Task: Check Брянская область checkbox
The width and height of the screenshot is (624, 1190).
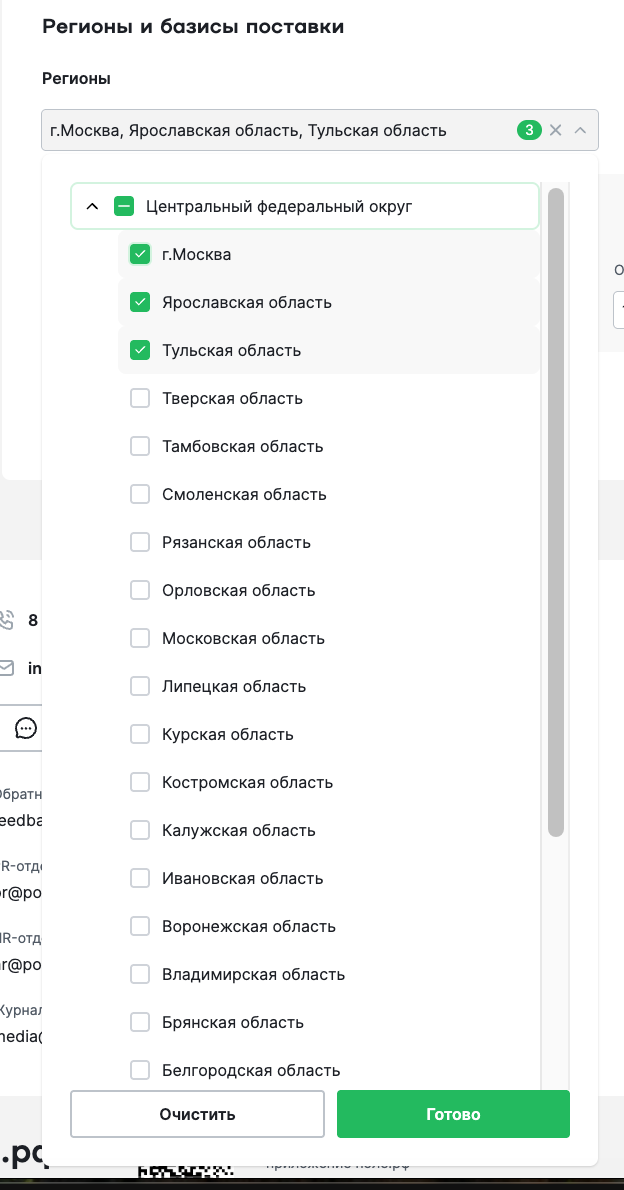Action: 140,1022
